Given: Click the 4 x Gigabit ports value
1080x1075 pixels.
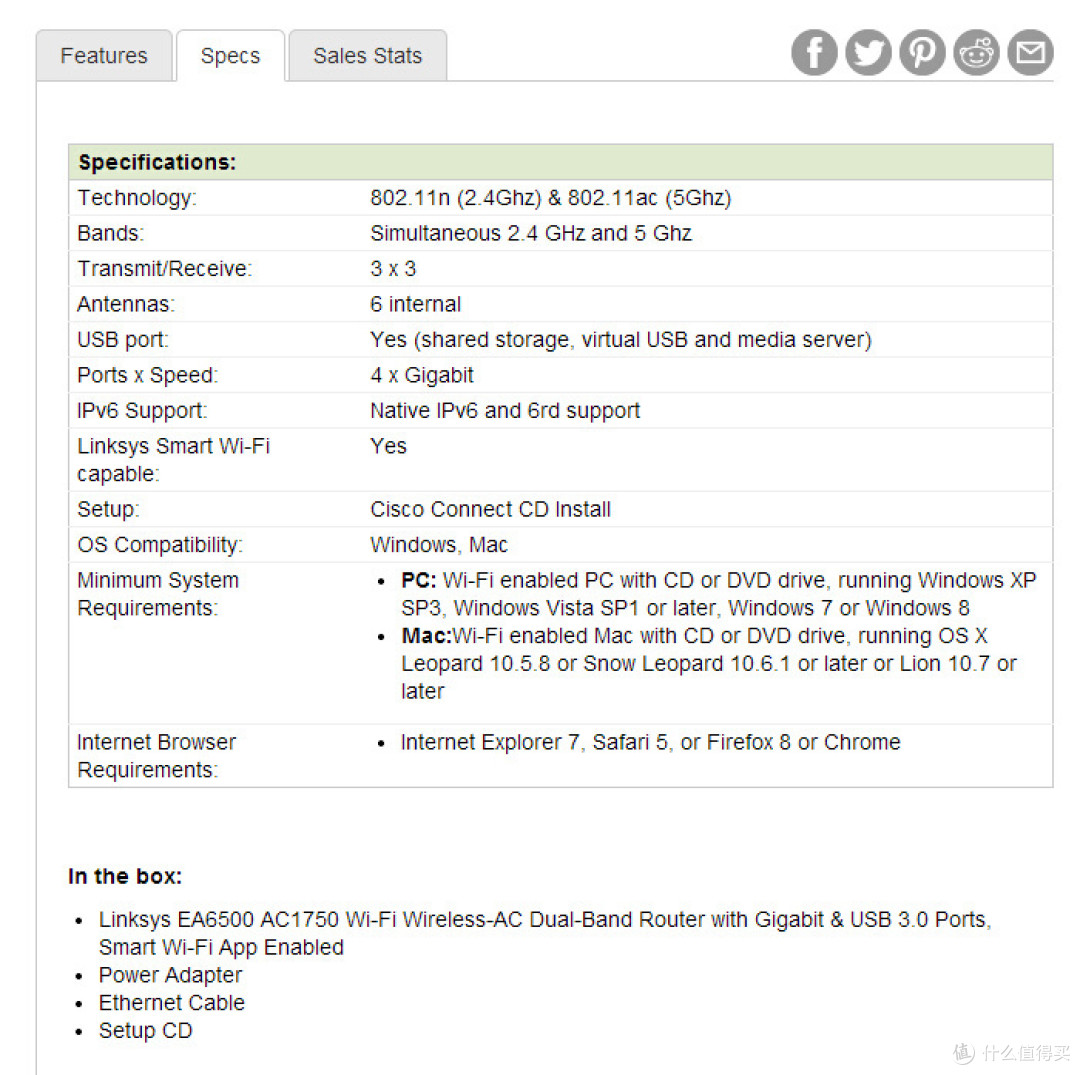Looking at the screenshot, I should click(422, 375).
